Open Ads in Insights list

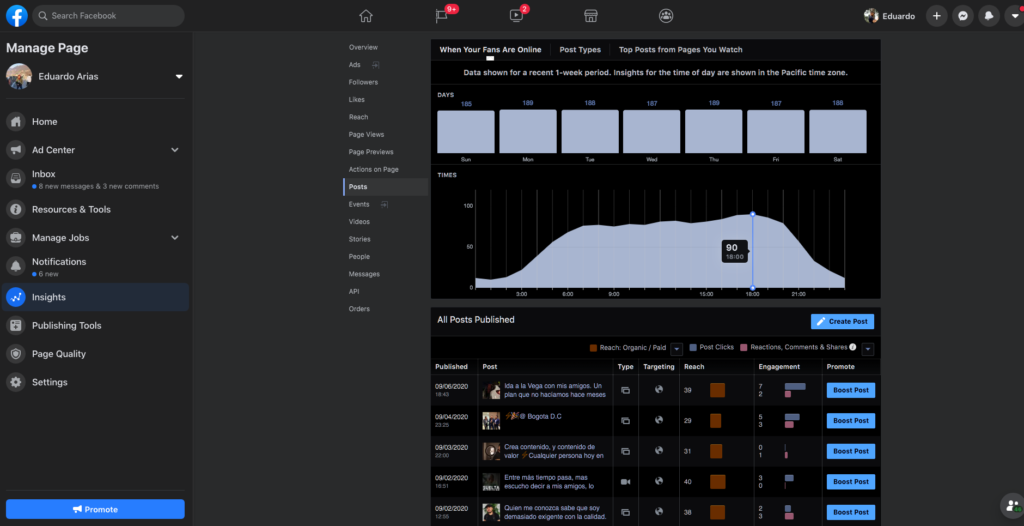click(355, 65)
